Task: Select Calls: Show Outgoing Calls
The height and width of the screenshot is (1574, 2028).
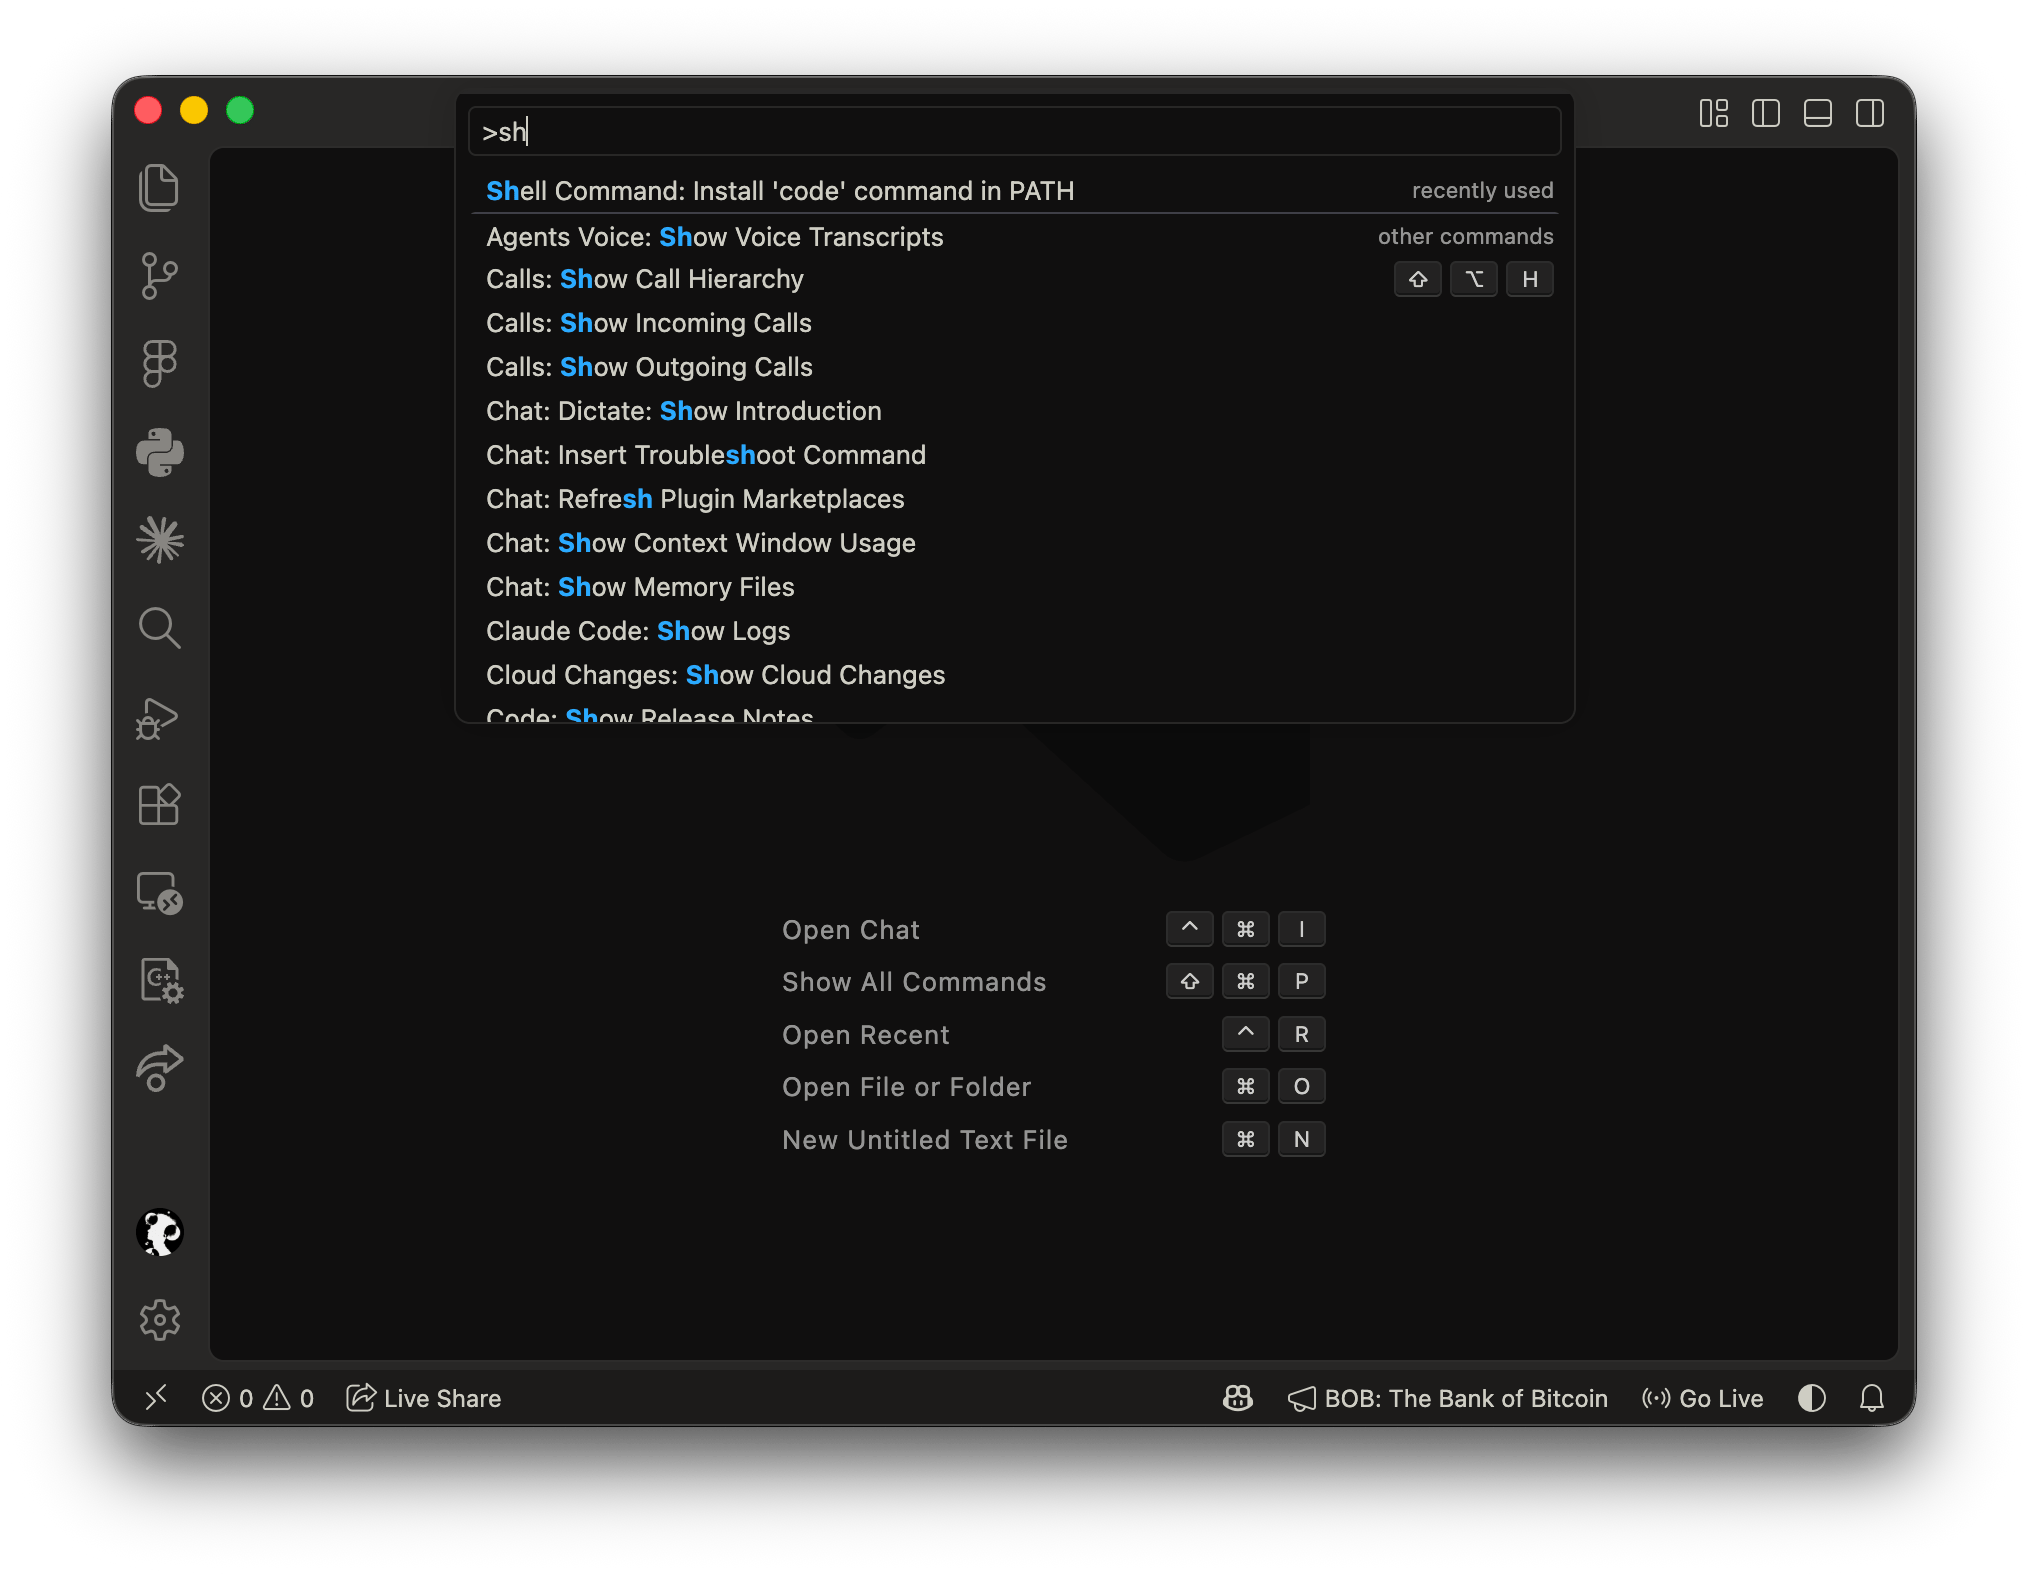Action: click(x=1015, y=367)
